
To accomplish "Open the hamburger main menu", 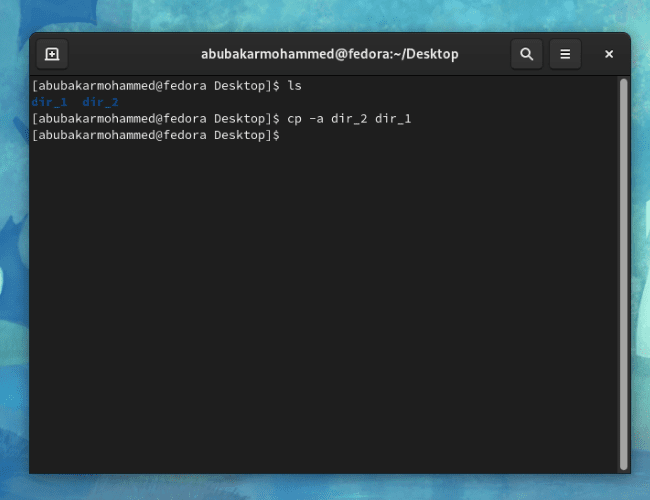I will pyautogui.click(x=565, y=54).
